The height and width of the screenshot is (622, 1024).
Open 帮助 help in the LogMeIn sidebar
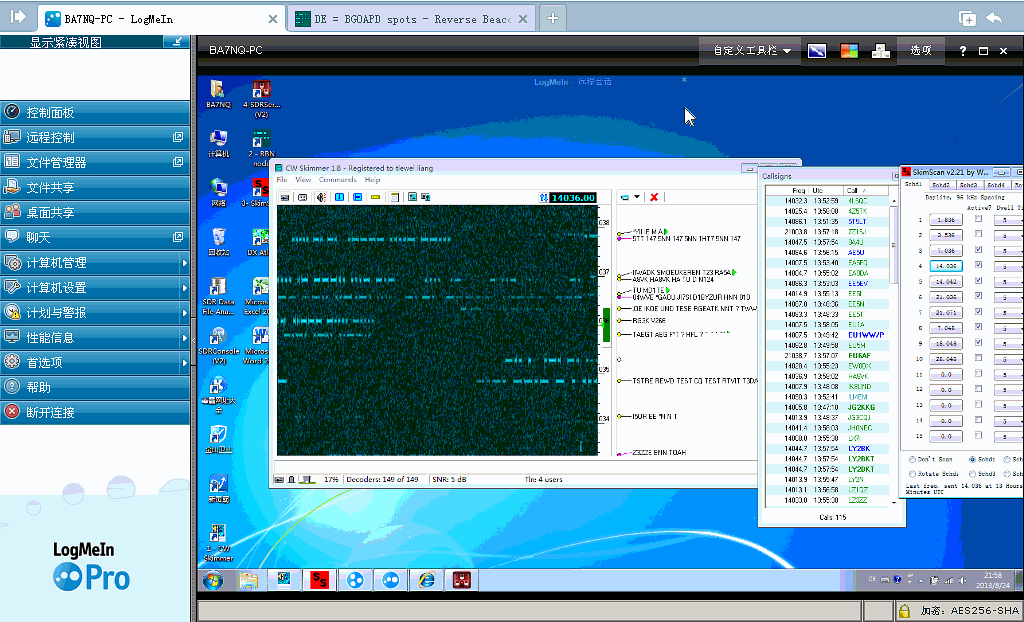[x=95, y=387]
